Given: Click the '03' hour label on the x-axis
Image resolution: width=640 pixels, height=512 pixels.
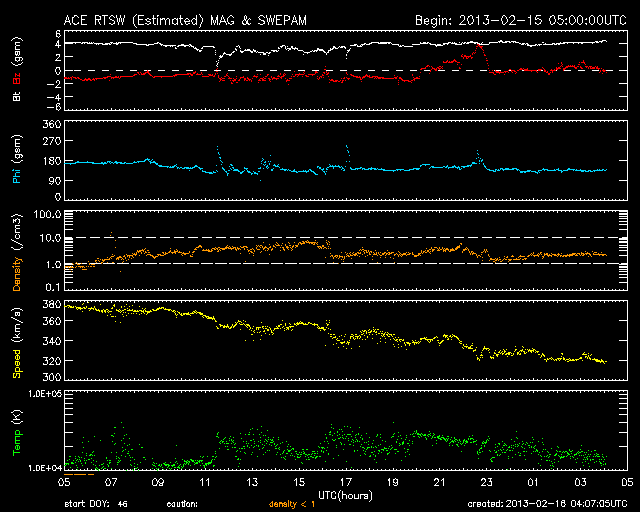Looking at the screenshot, I should pos(580,482).
